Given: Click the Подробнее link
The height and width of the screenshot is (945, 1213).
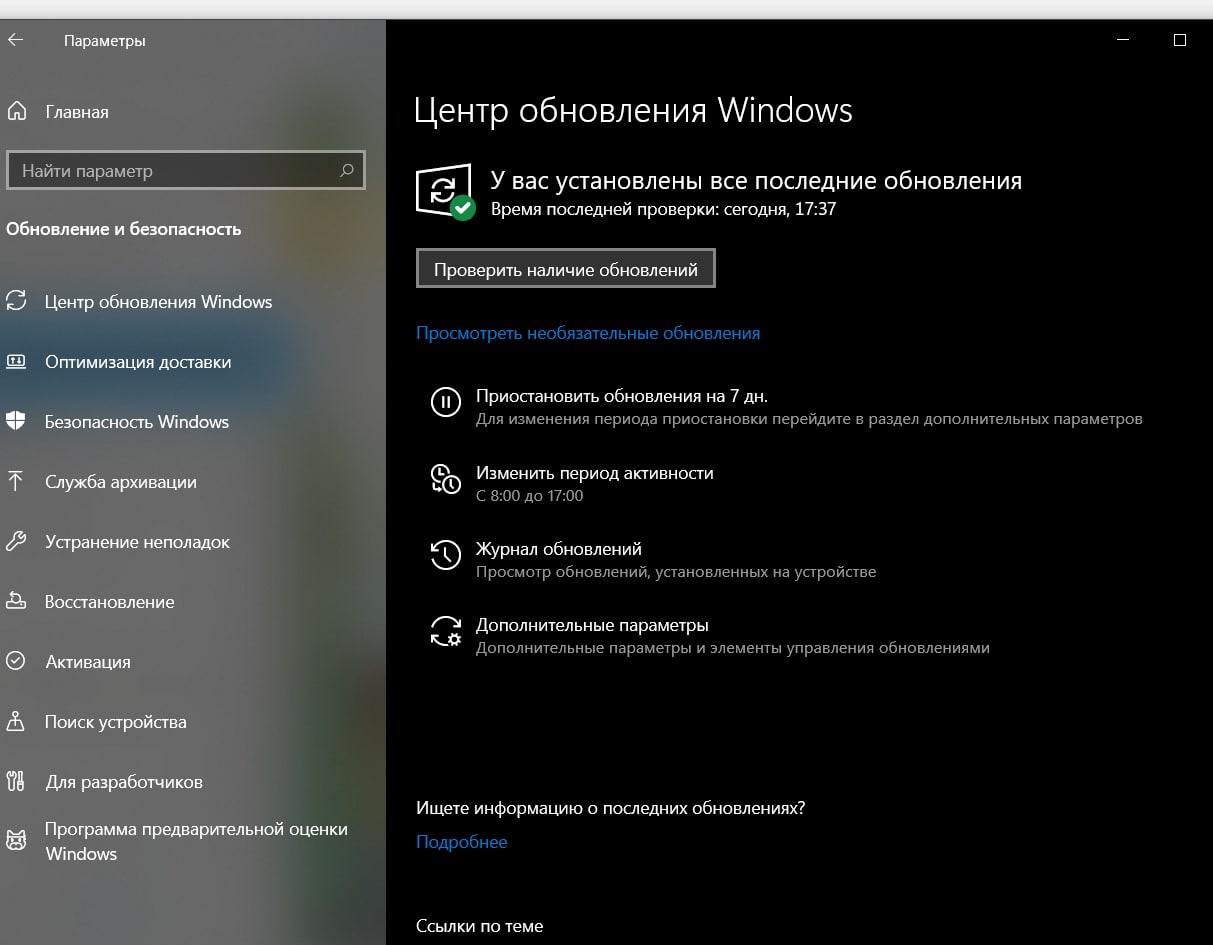Looking at the screenshot, I should (462, 841).
